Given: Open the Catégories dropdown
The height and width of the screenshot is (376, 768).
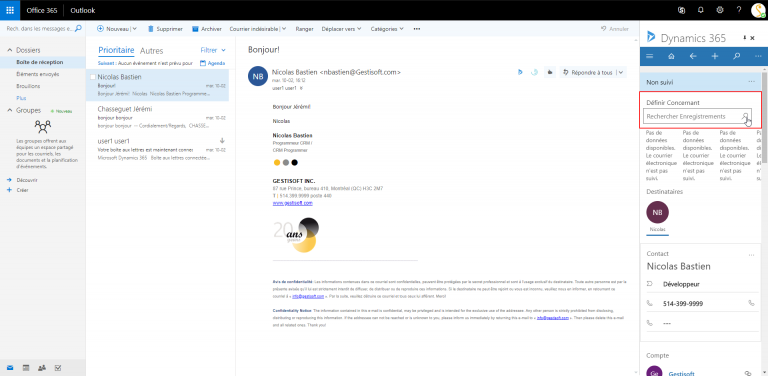Looking at the screenshot, I should [x=387, y=29].
